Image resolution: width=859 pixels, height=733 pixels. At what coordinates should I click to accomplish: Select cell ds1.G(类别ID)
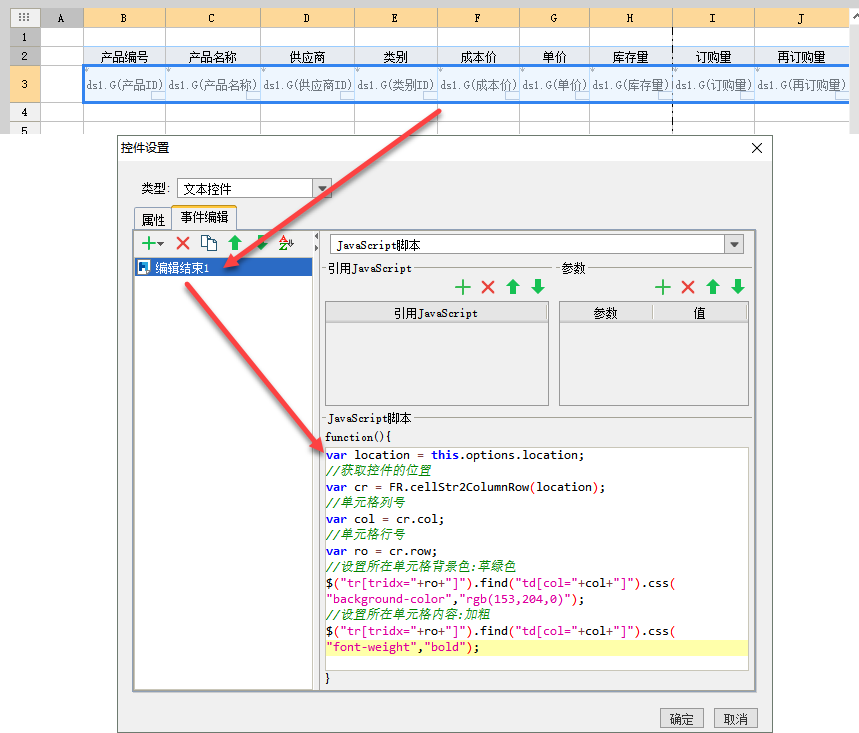[396, 84]
